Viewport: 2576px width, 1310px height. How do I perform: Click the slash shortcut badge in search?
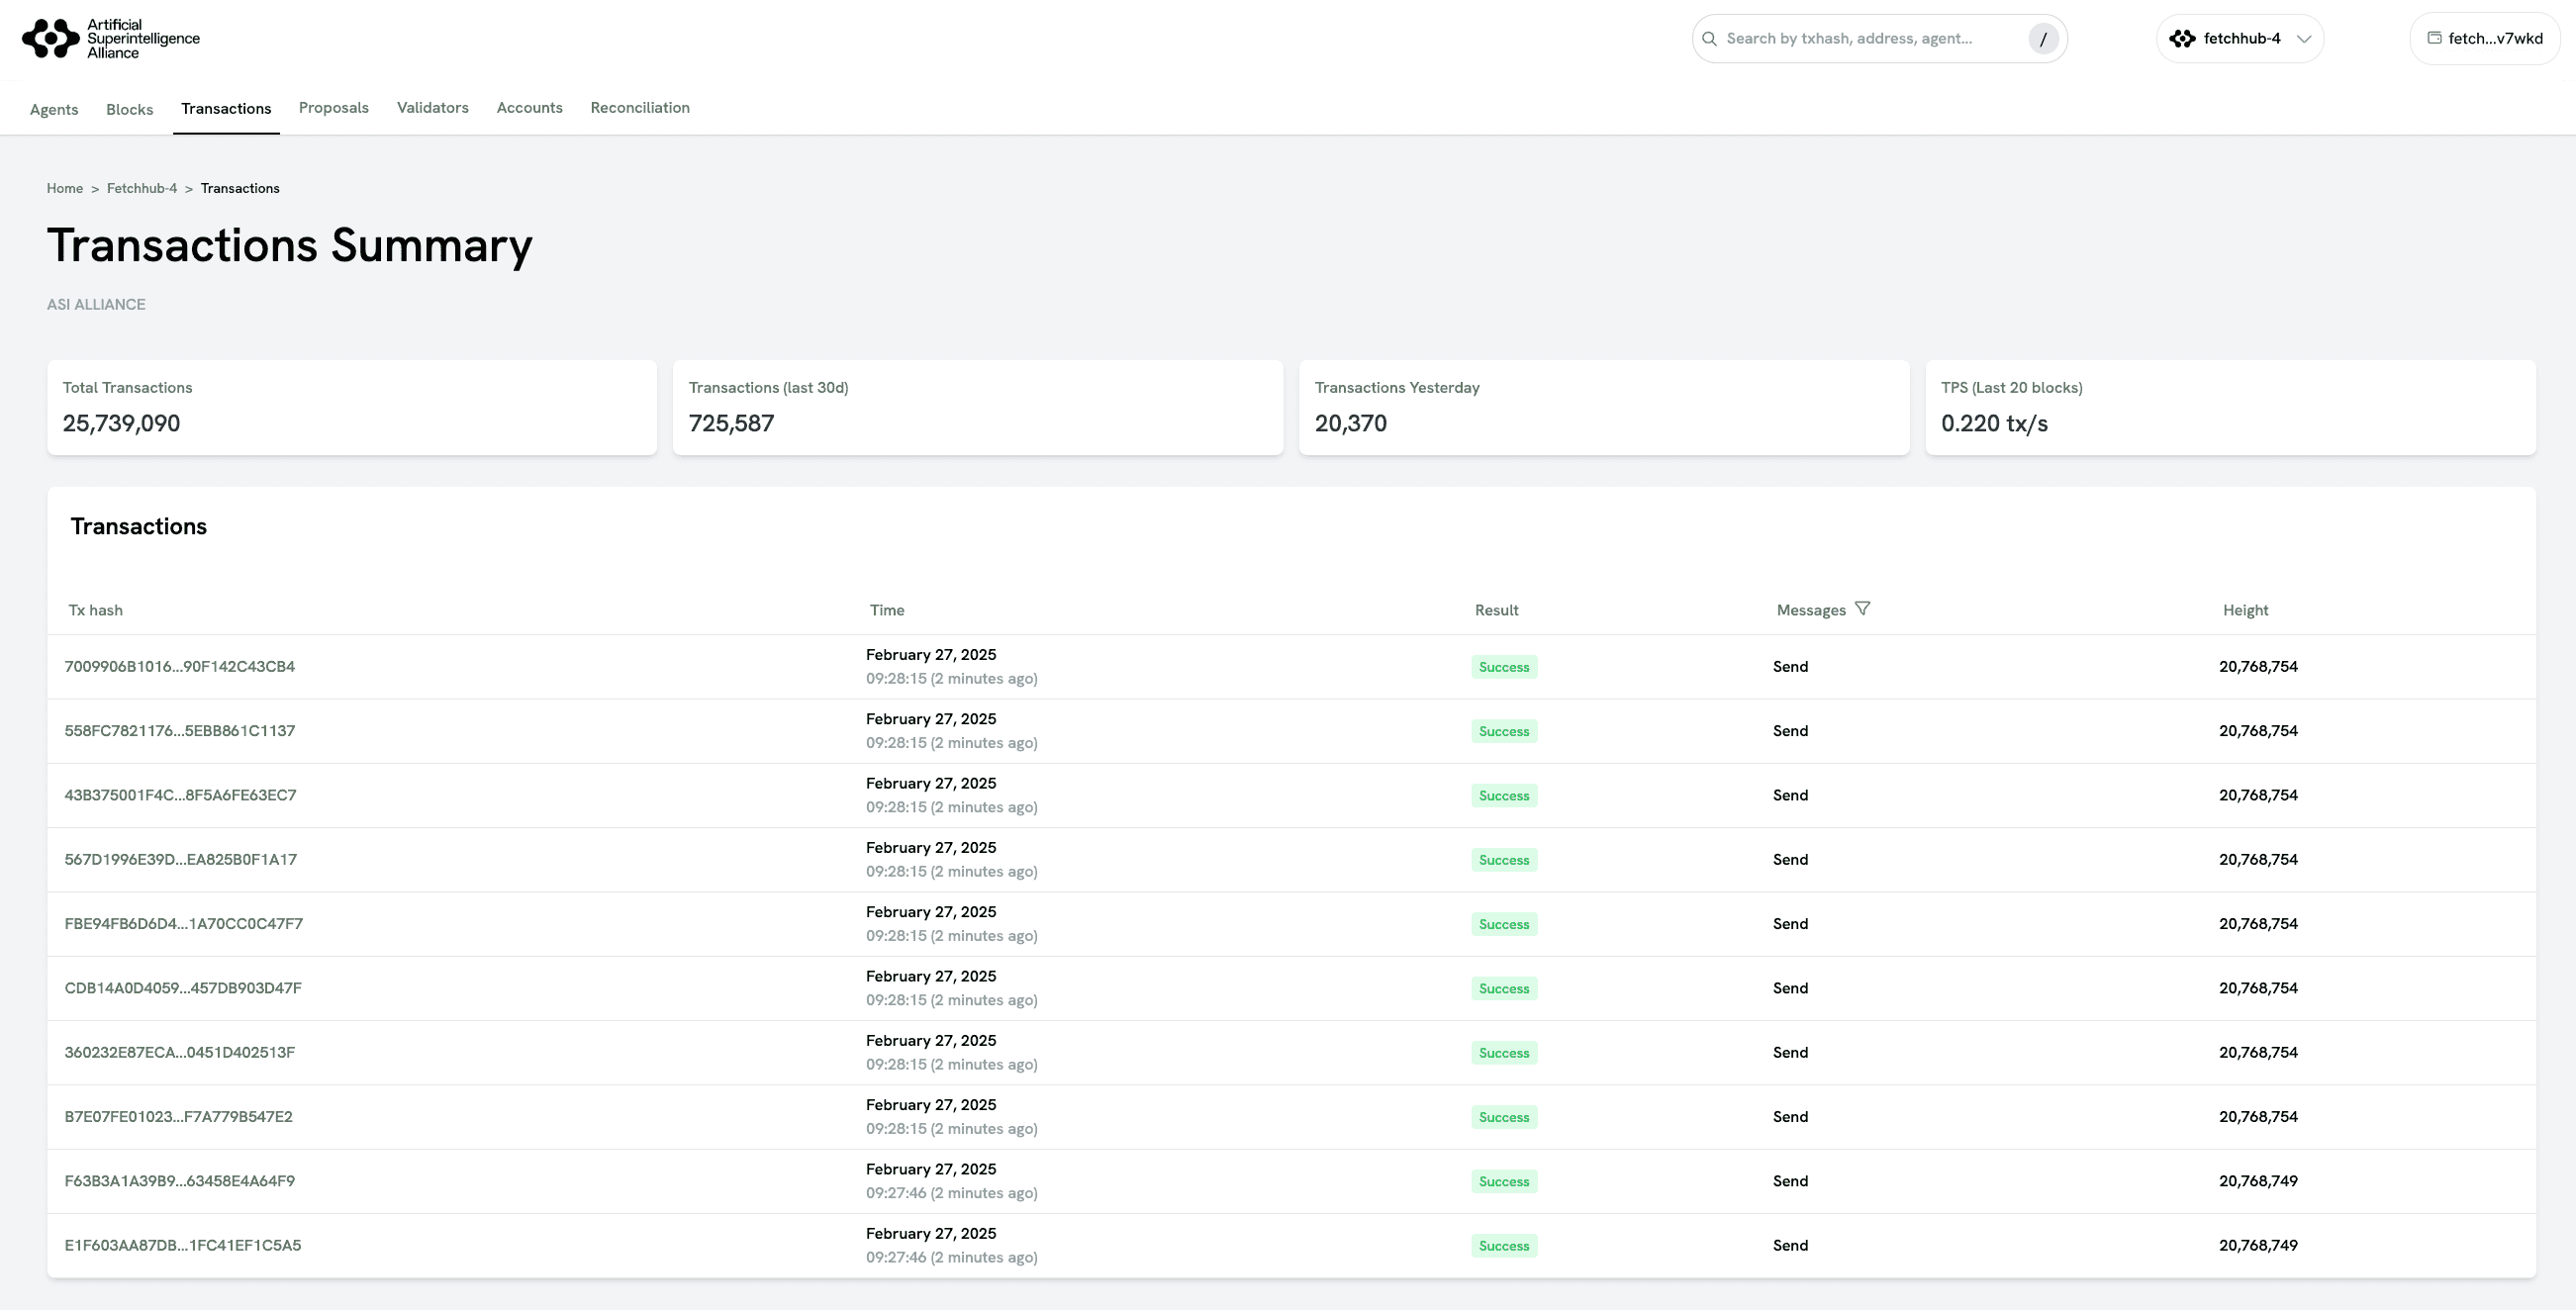(x=2043, y=39)
